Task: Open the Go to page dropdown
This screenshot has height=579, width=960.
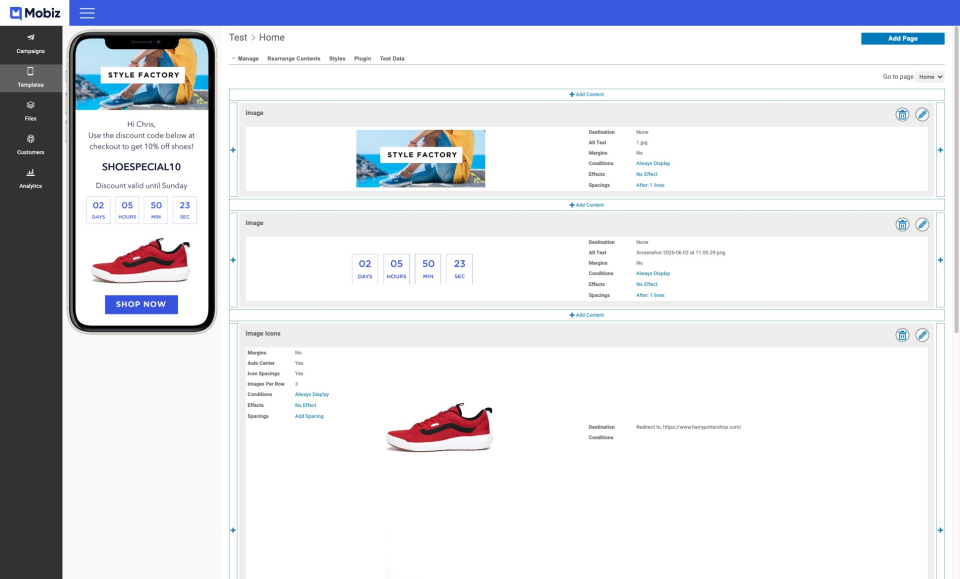Action: 930,77
